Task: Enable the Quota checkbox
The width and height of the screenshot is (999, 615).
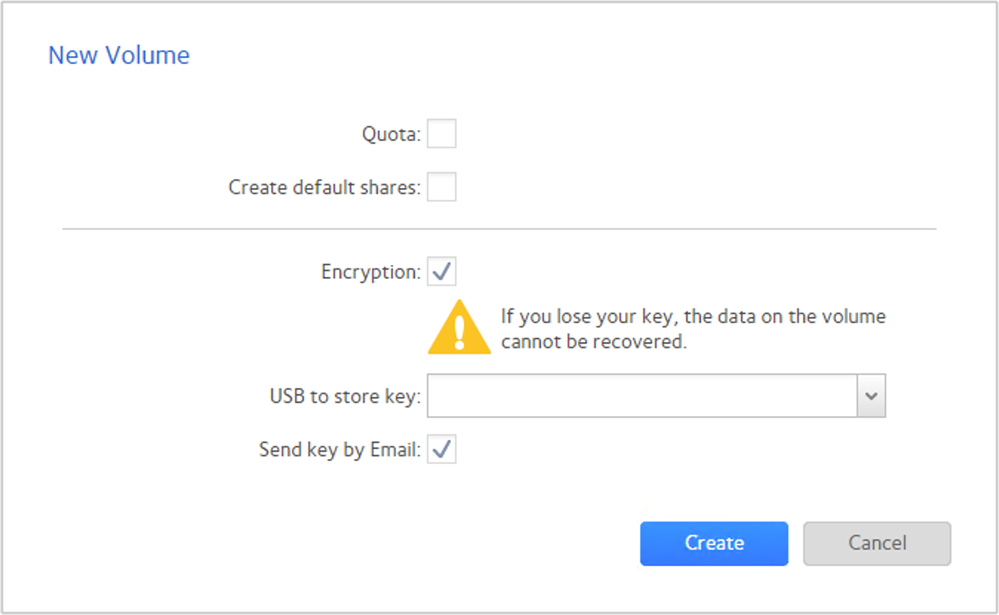Action: tap(442, 133)
